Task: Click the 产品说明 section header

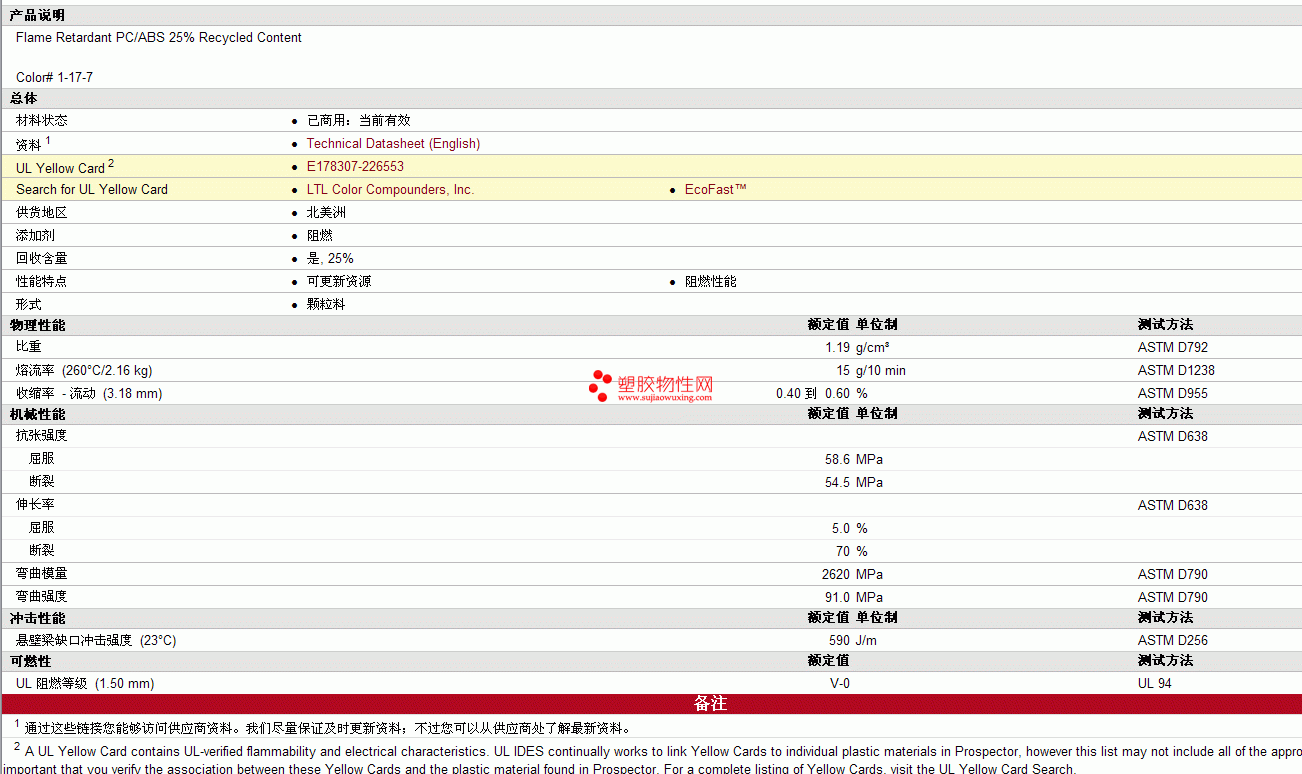Action: pyautogui.click(x=37, y=15)
